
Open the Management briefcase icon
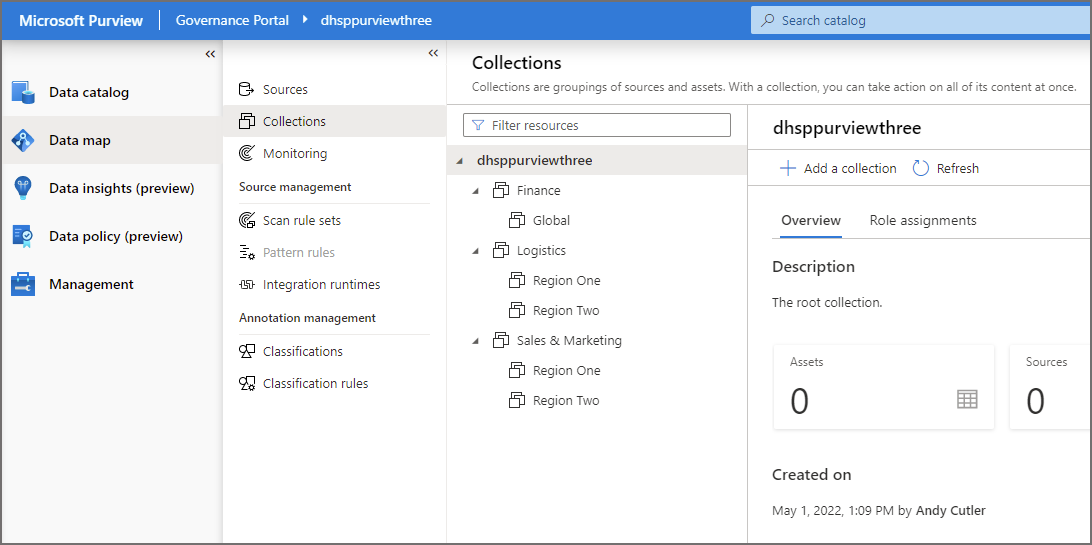[x=23, y=284]
